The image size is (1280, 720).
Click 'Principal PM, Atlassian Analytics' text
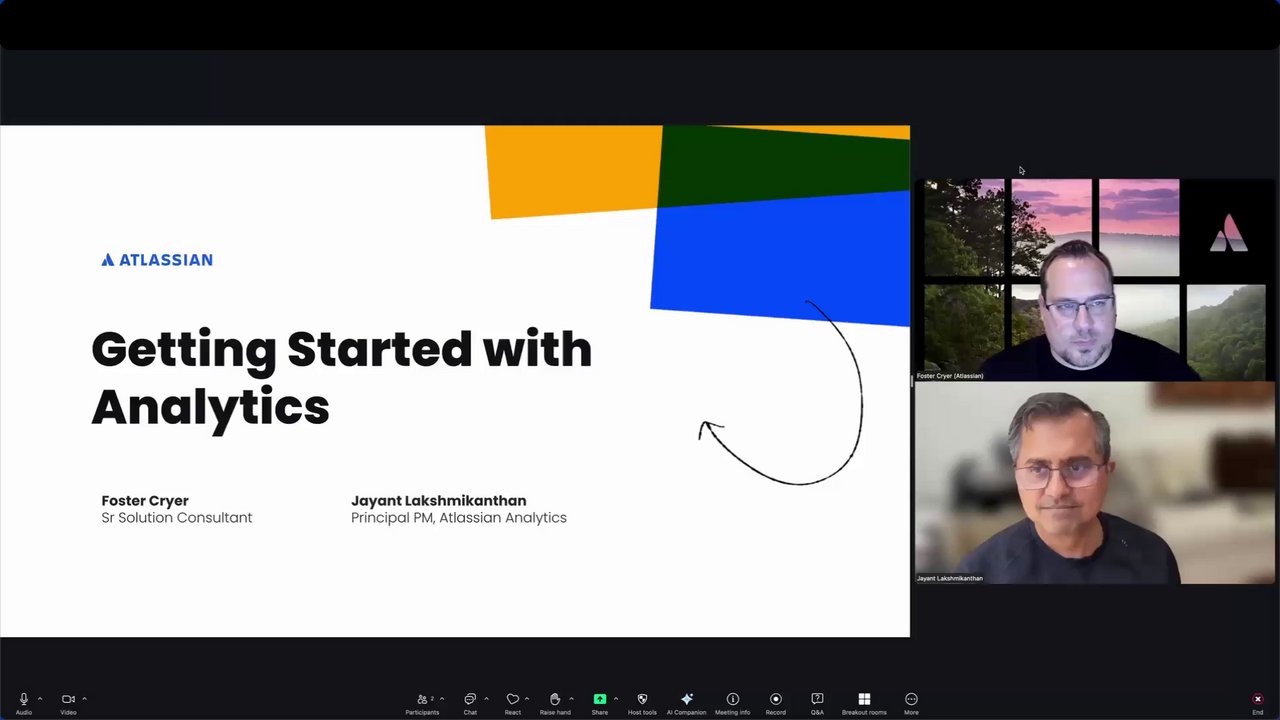[x=459, y=518]
